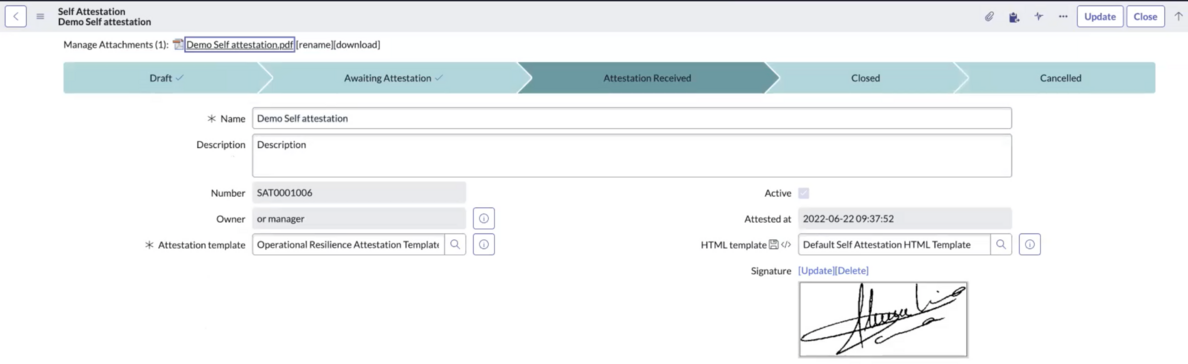Focus the HTML template input field
This screenshot has width=1188, height=364.
tap(894, 244)
